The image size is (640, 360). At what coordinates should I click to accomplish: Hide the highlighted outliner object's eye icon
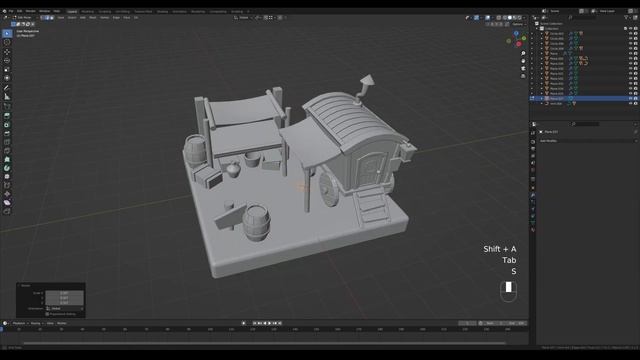(631, 99)
